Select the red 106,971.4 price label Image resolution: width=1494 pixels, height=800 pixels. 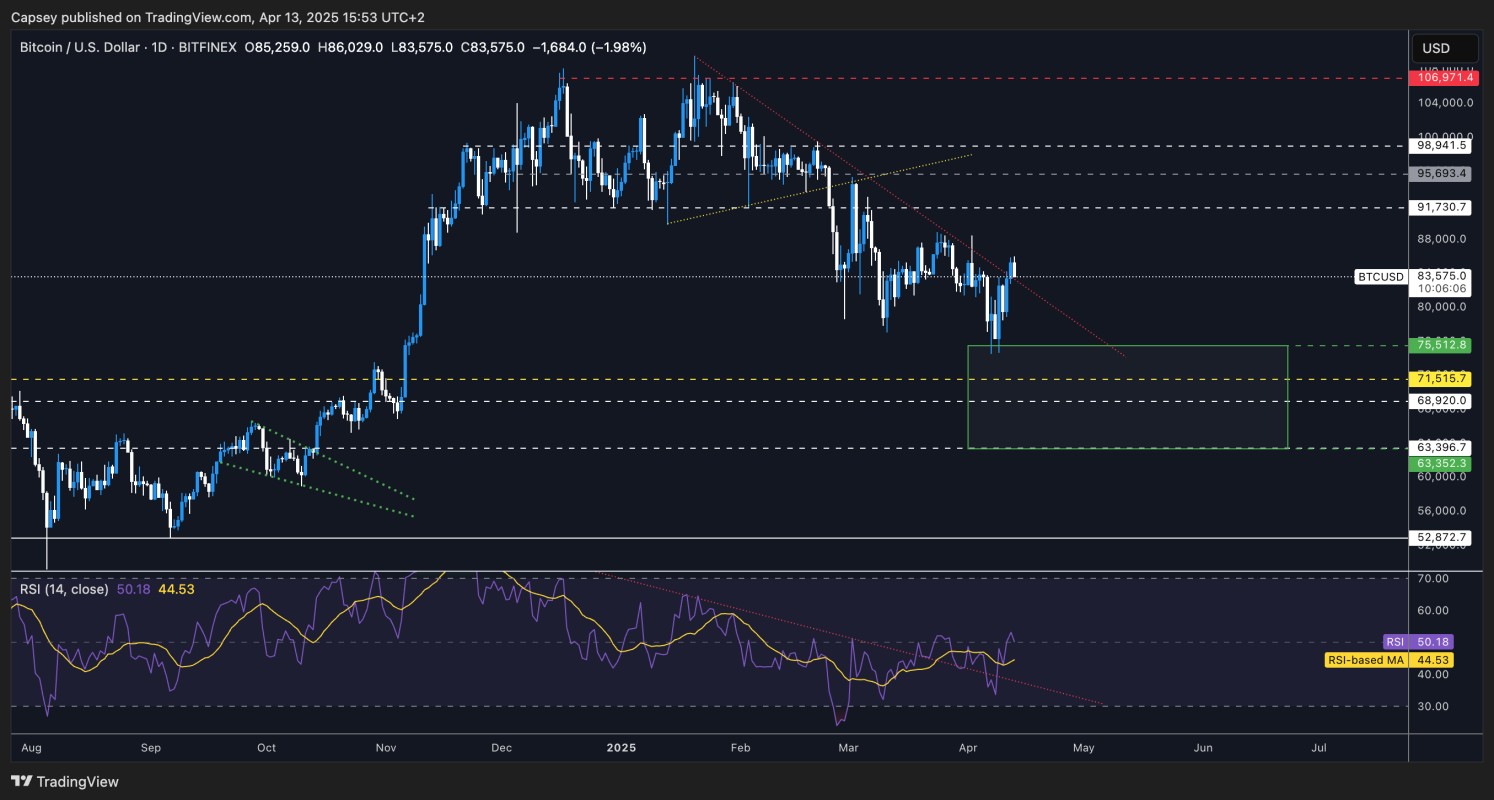point(1438,77)
